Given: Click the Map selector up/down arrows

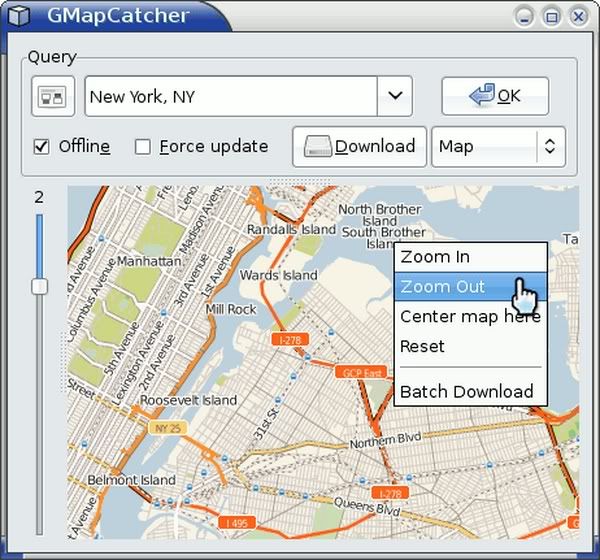Looking at the screenshot, I should (550, 147).
